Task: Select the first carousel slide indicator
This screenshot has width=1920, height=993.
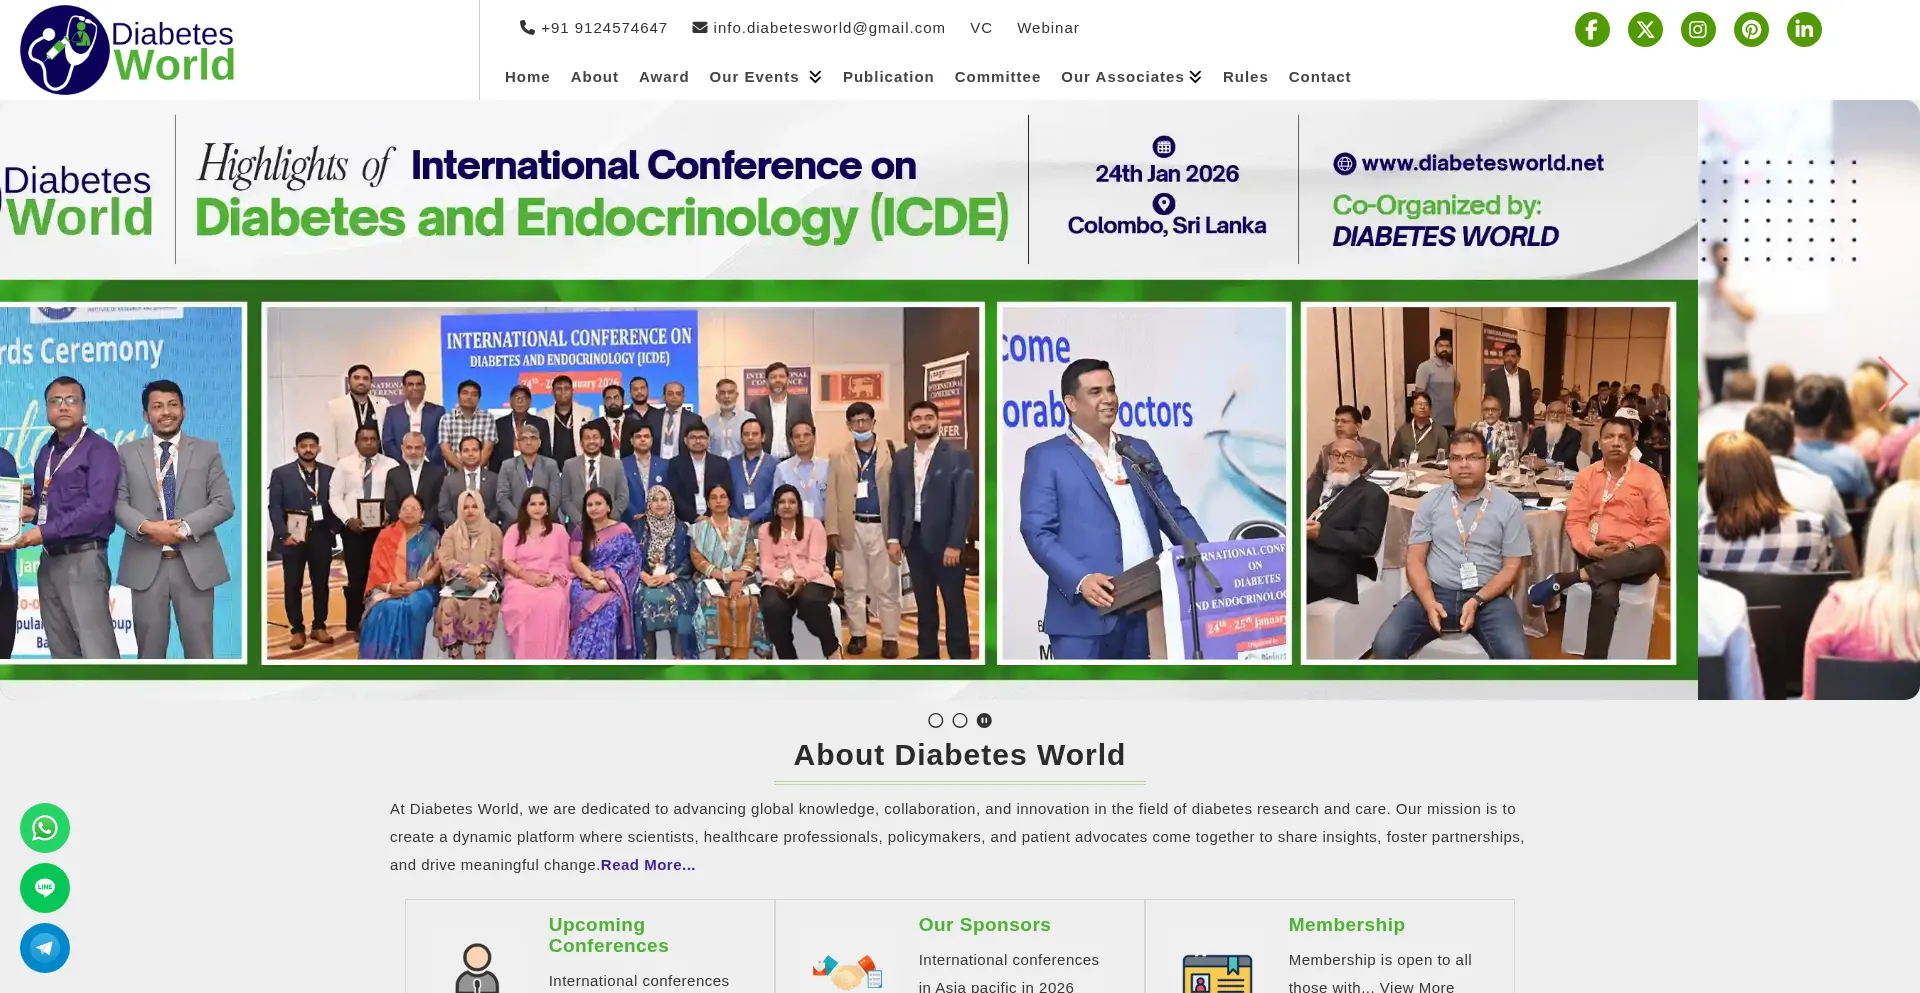Action: pos(936,720)
